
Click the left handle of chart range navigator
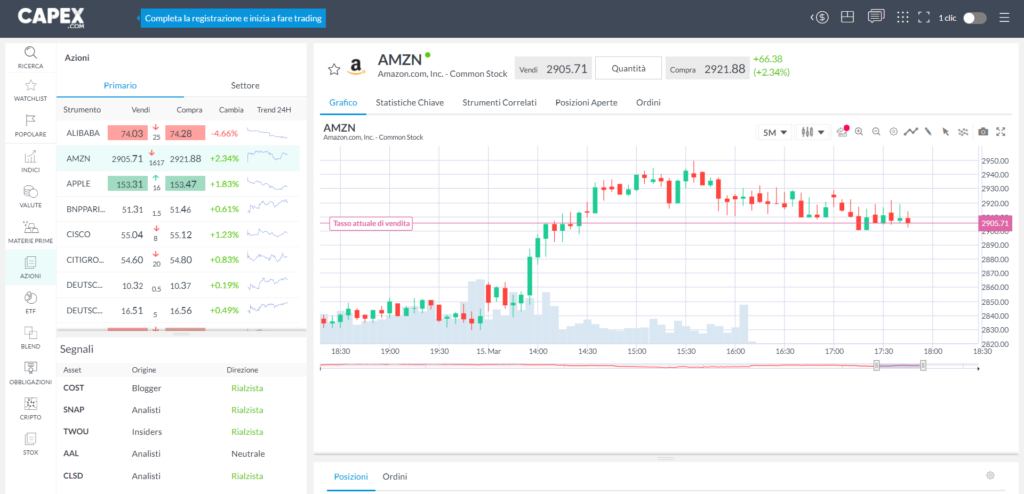(876, 365)
